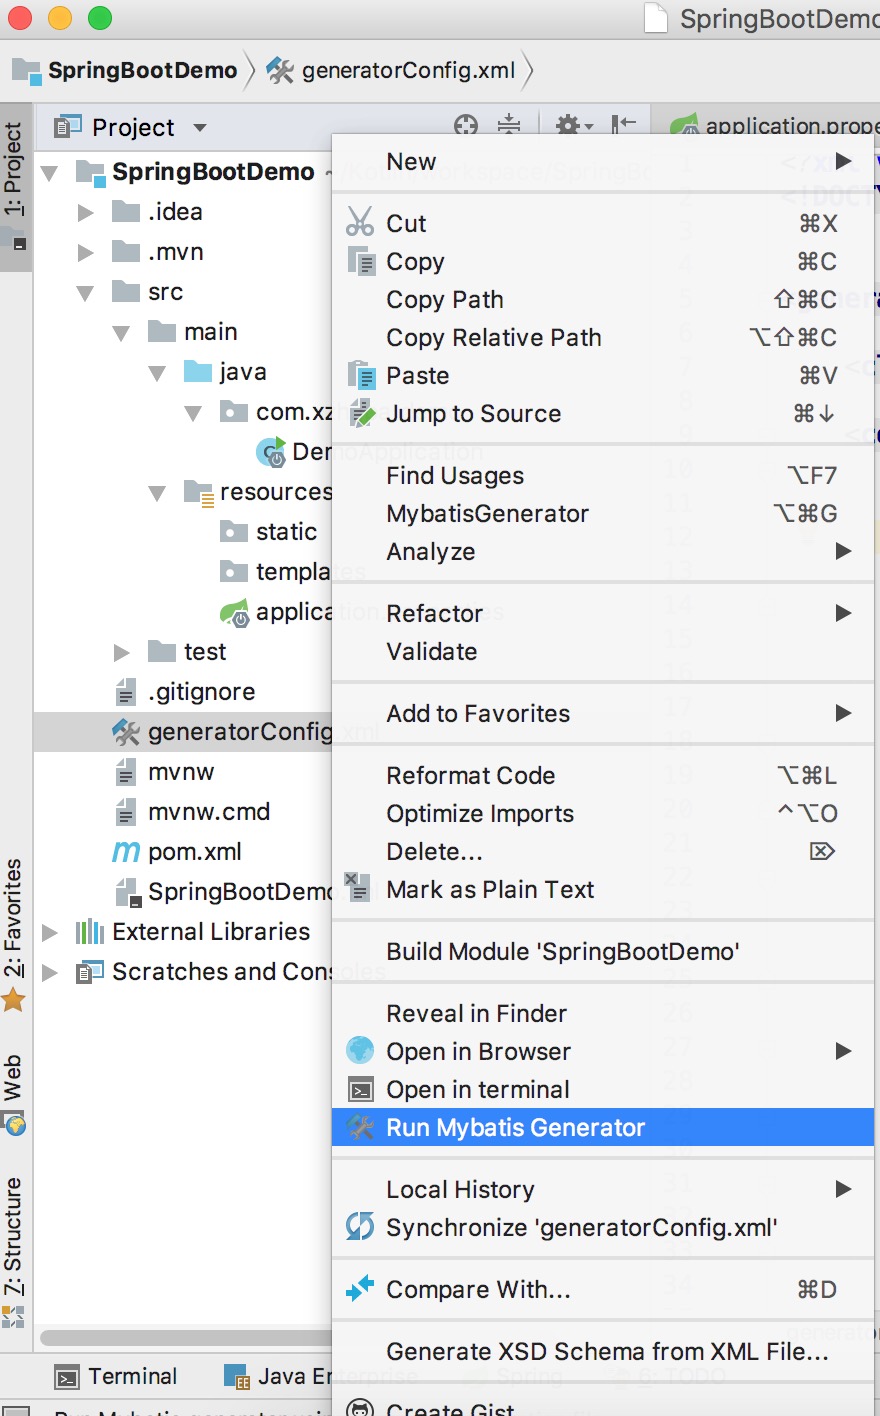Click the Maven pom.xml icon
The image size is (880, 1416).
(126, 852)
